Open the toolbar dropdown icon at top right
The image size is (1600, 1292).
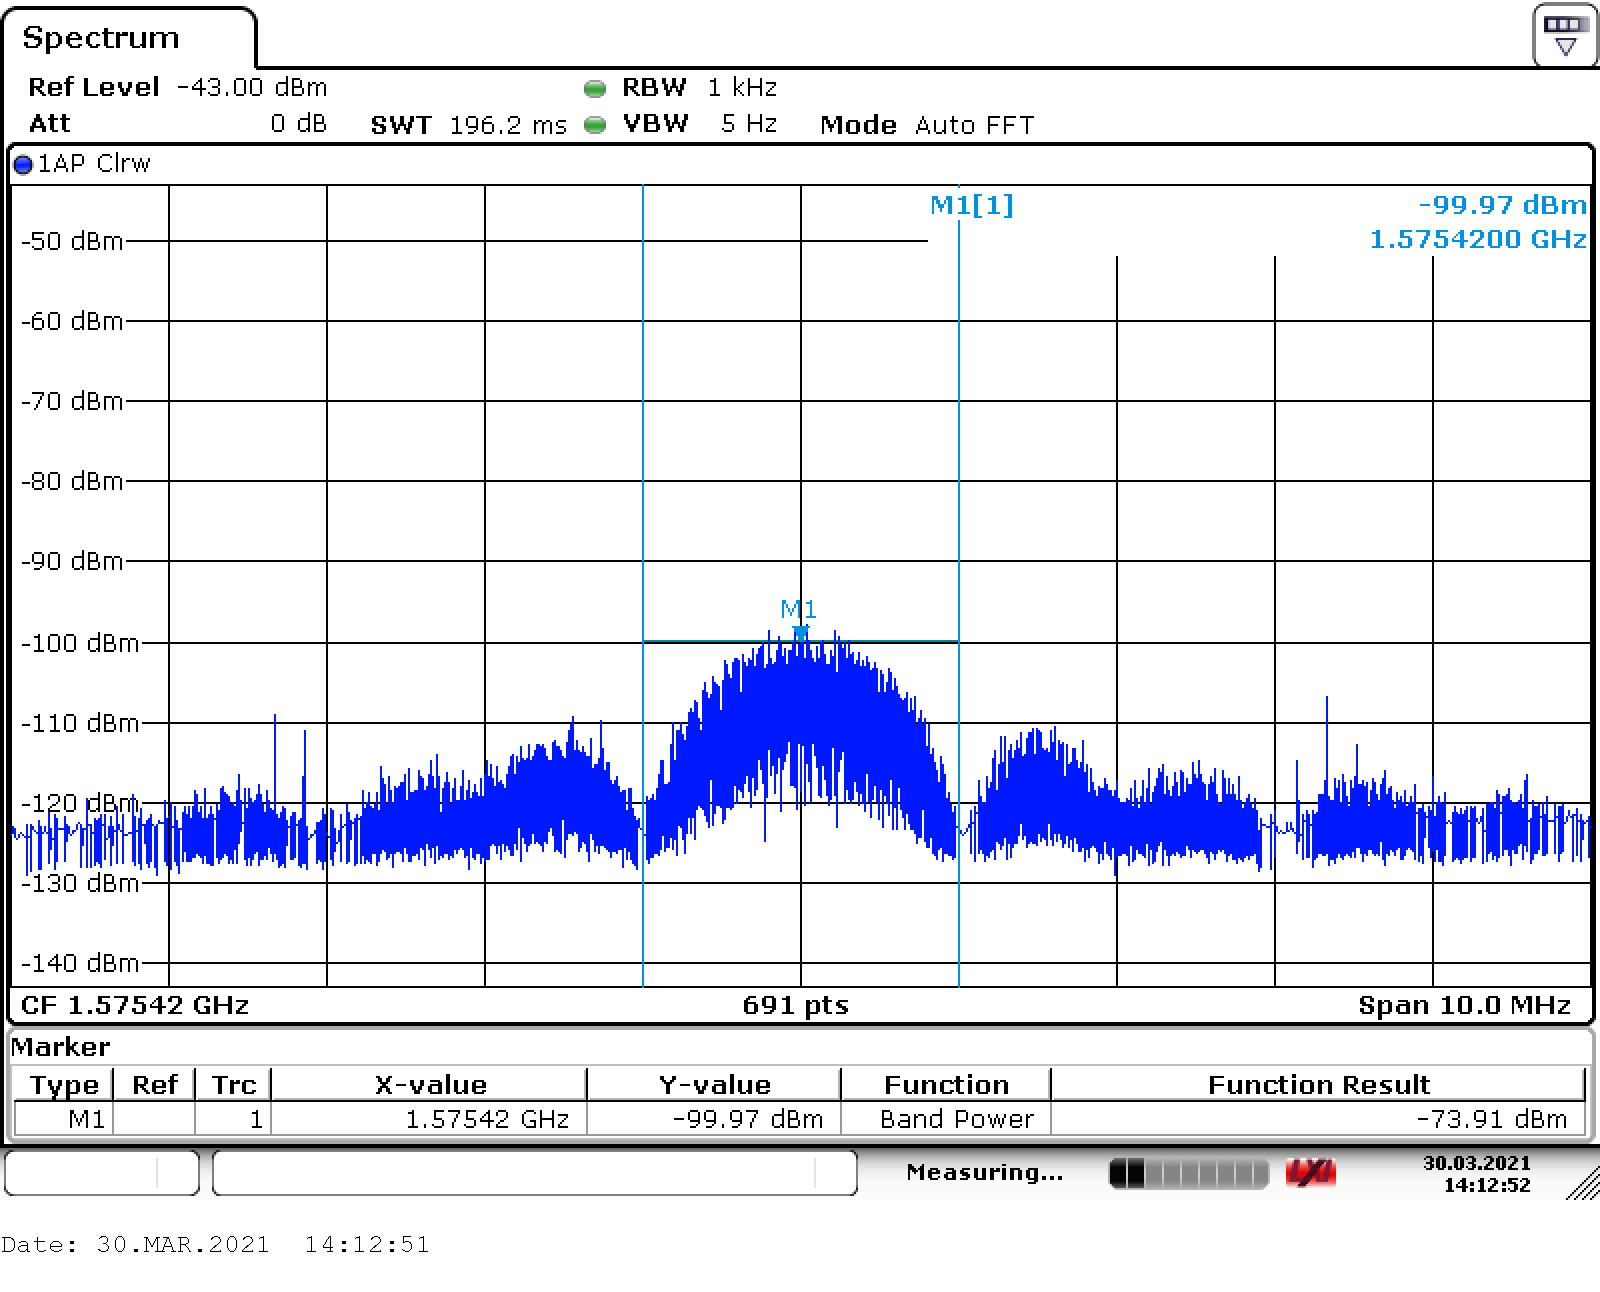click(x=1564, y=35)
